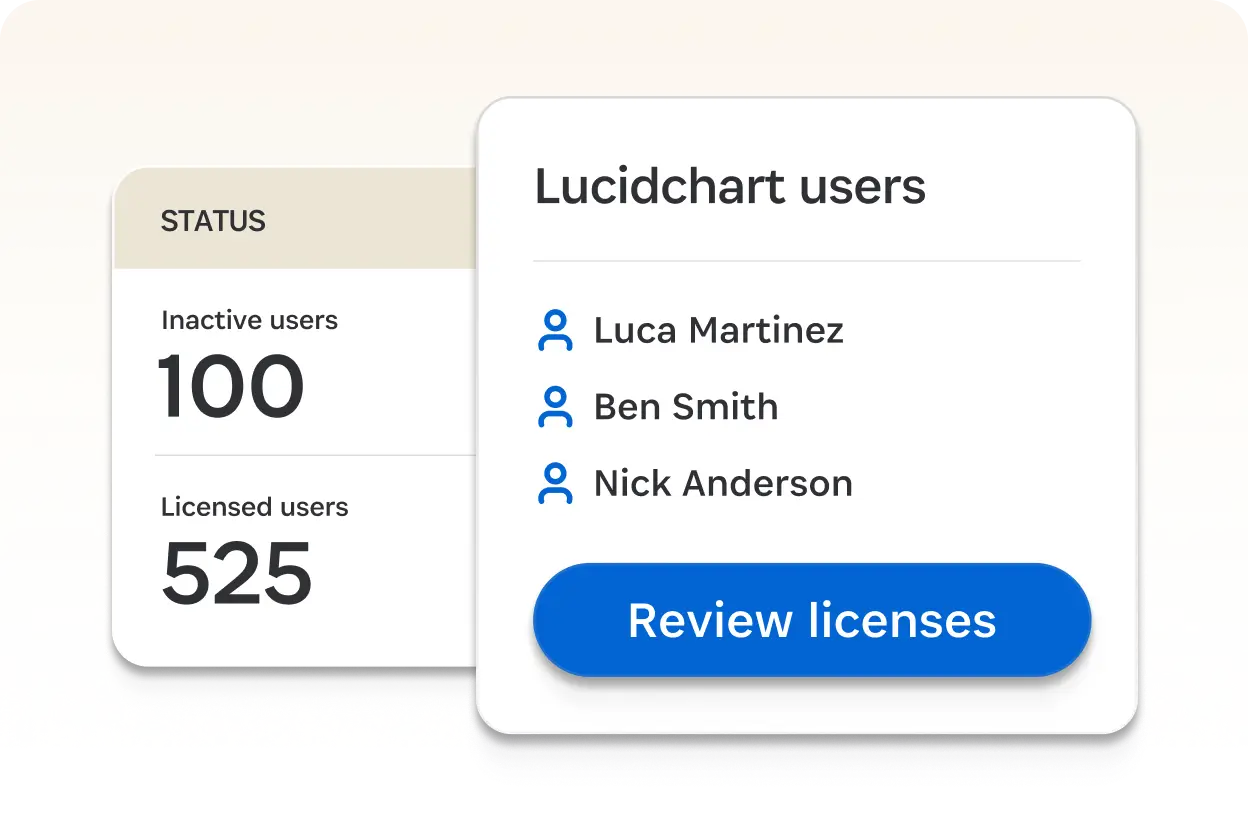Click the 100 inactive users value
The width and height of the screenshot is (1248, 832).
(231, 387)
